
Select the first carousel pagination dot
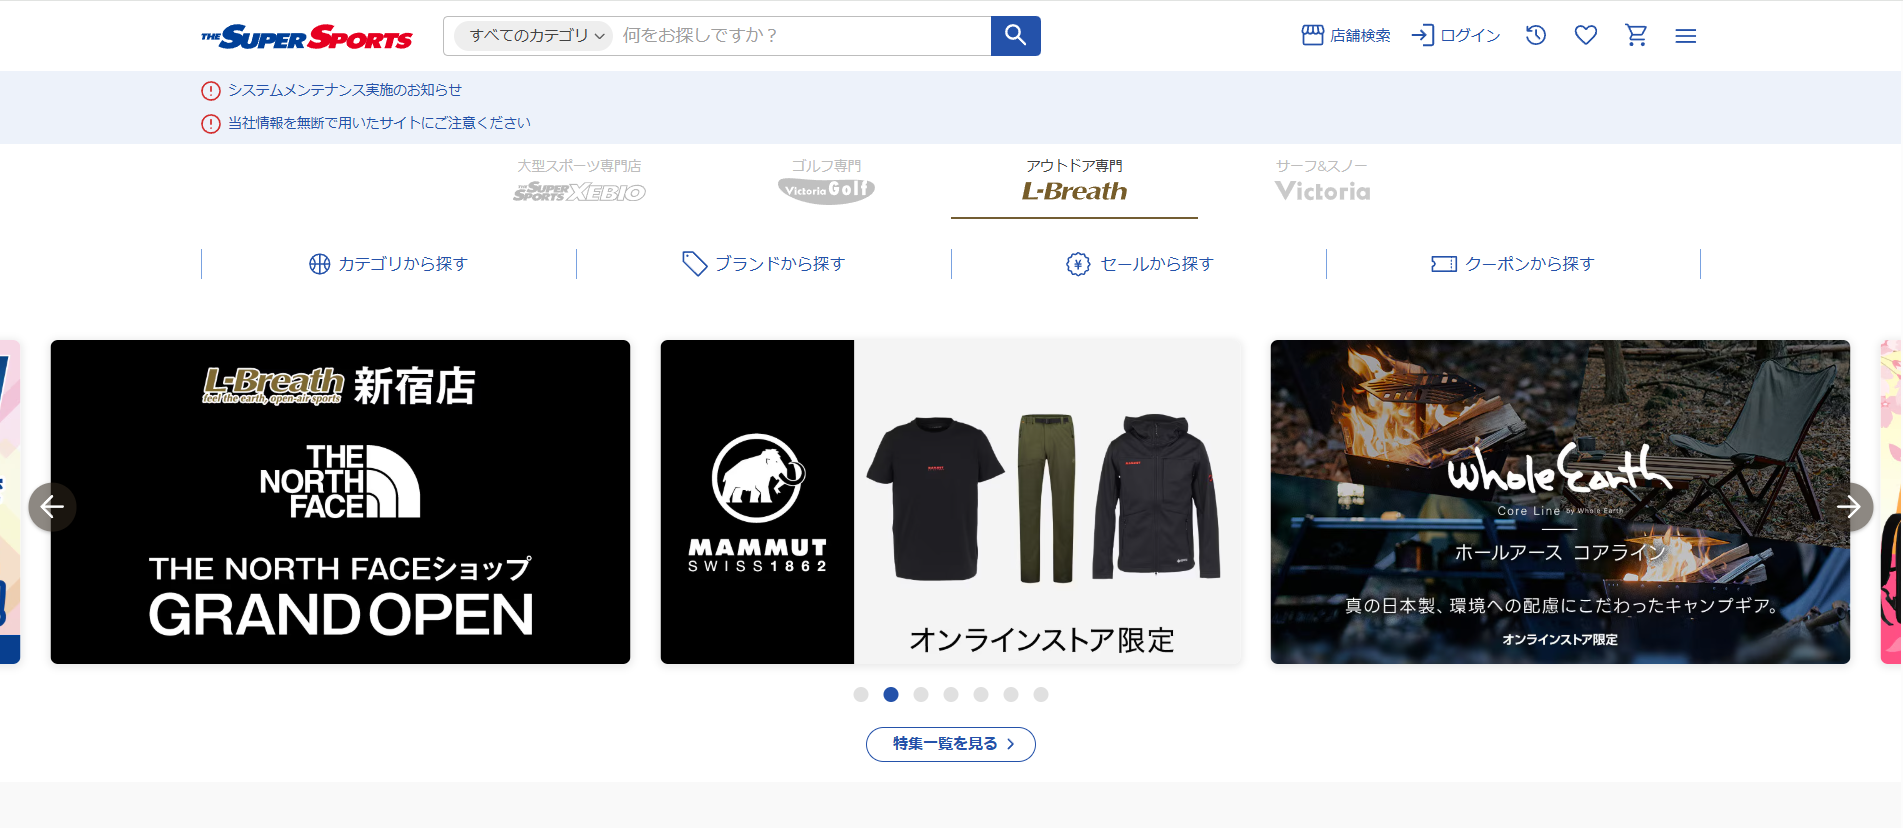click(861, 695)
